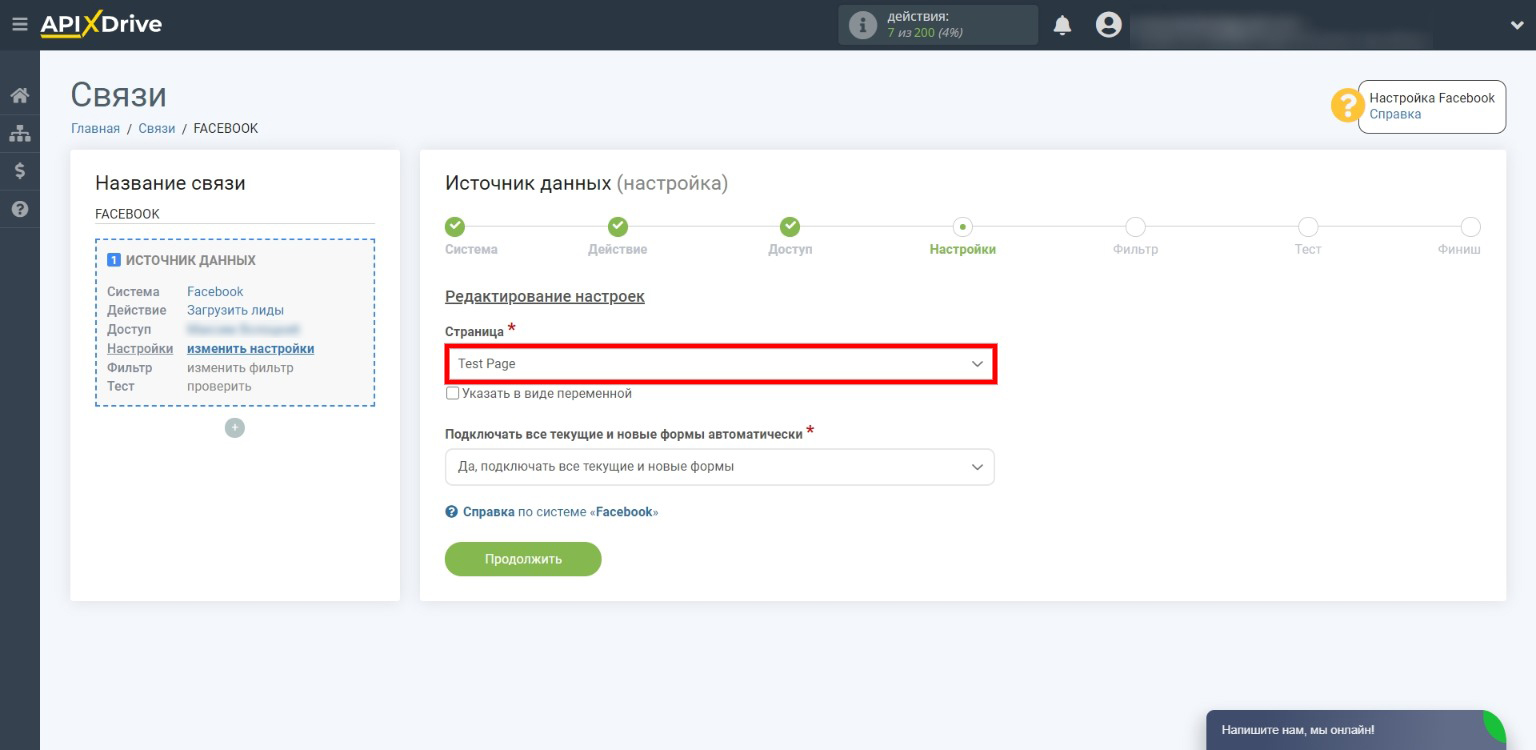Open the hamburger menu icon
1536x750 pixels.
pyautogui.click(x=19, y=25)
